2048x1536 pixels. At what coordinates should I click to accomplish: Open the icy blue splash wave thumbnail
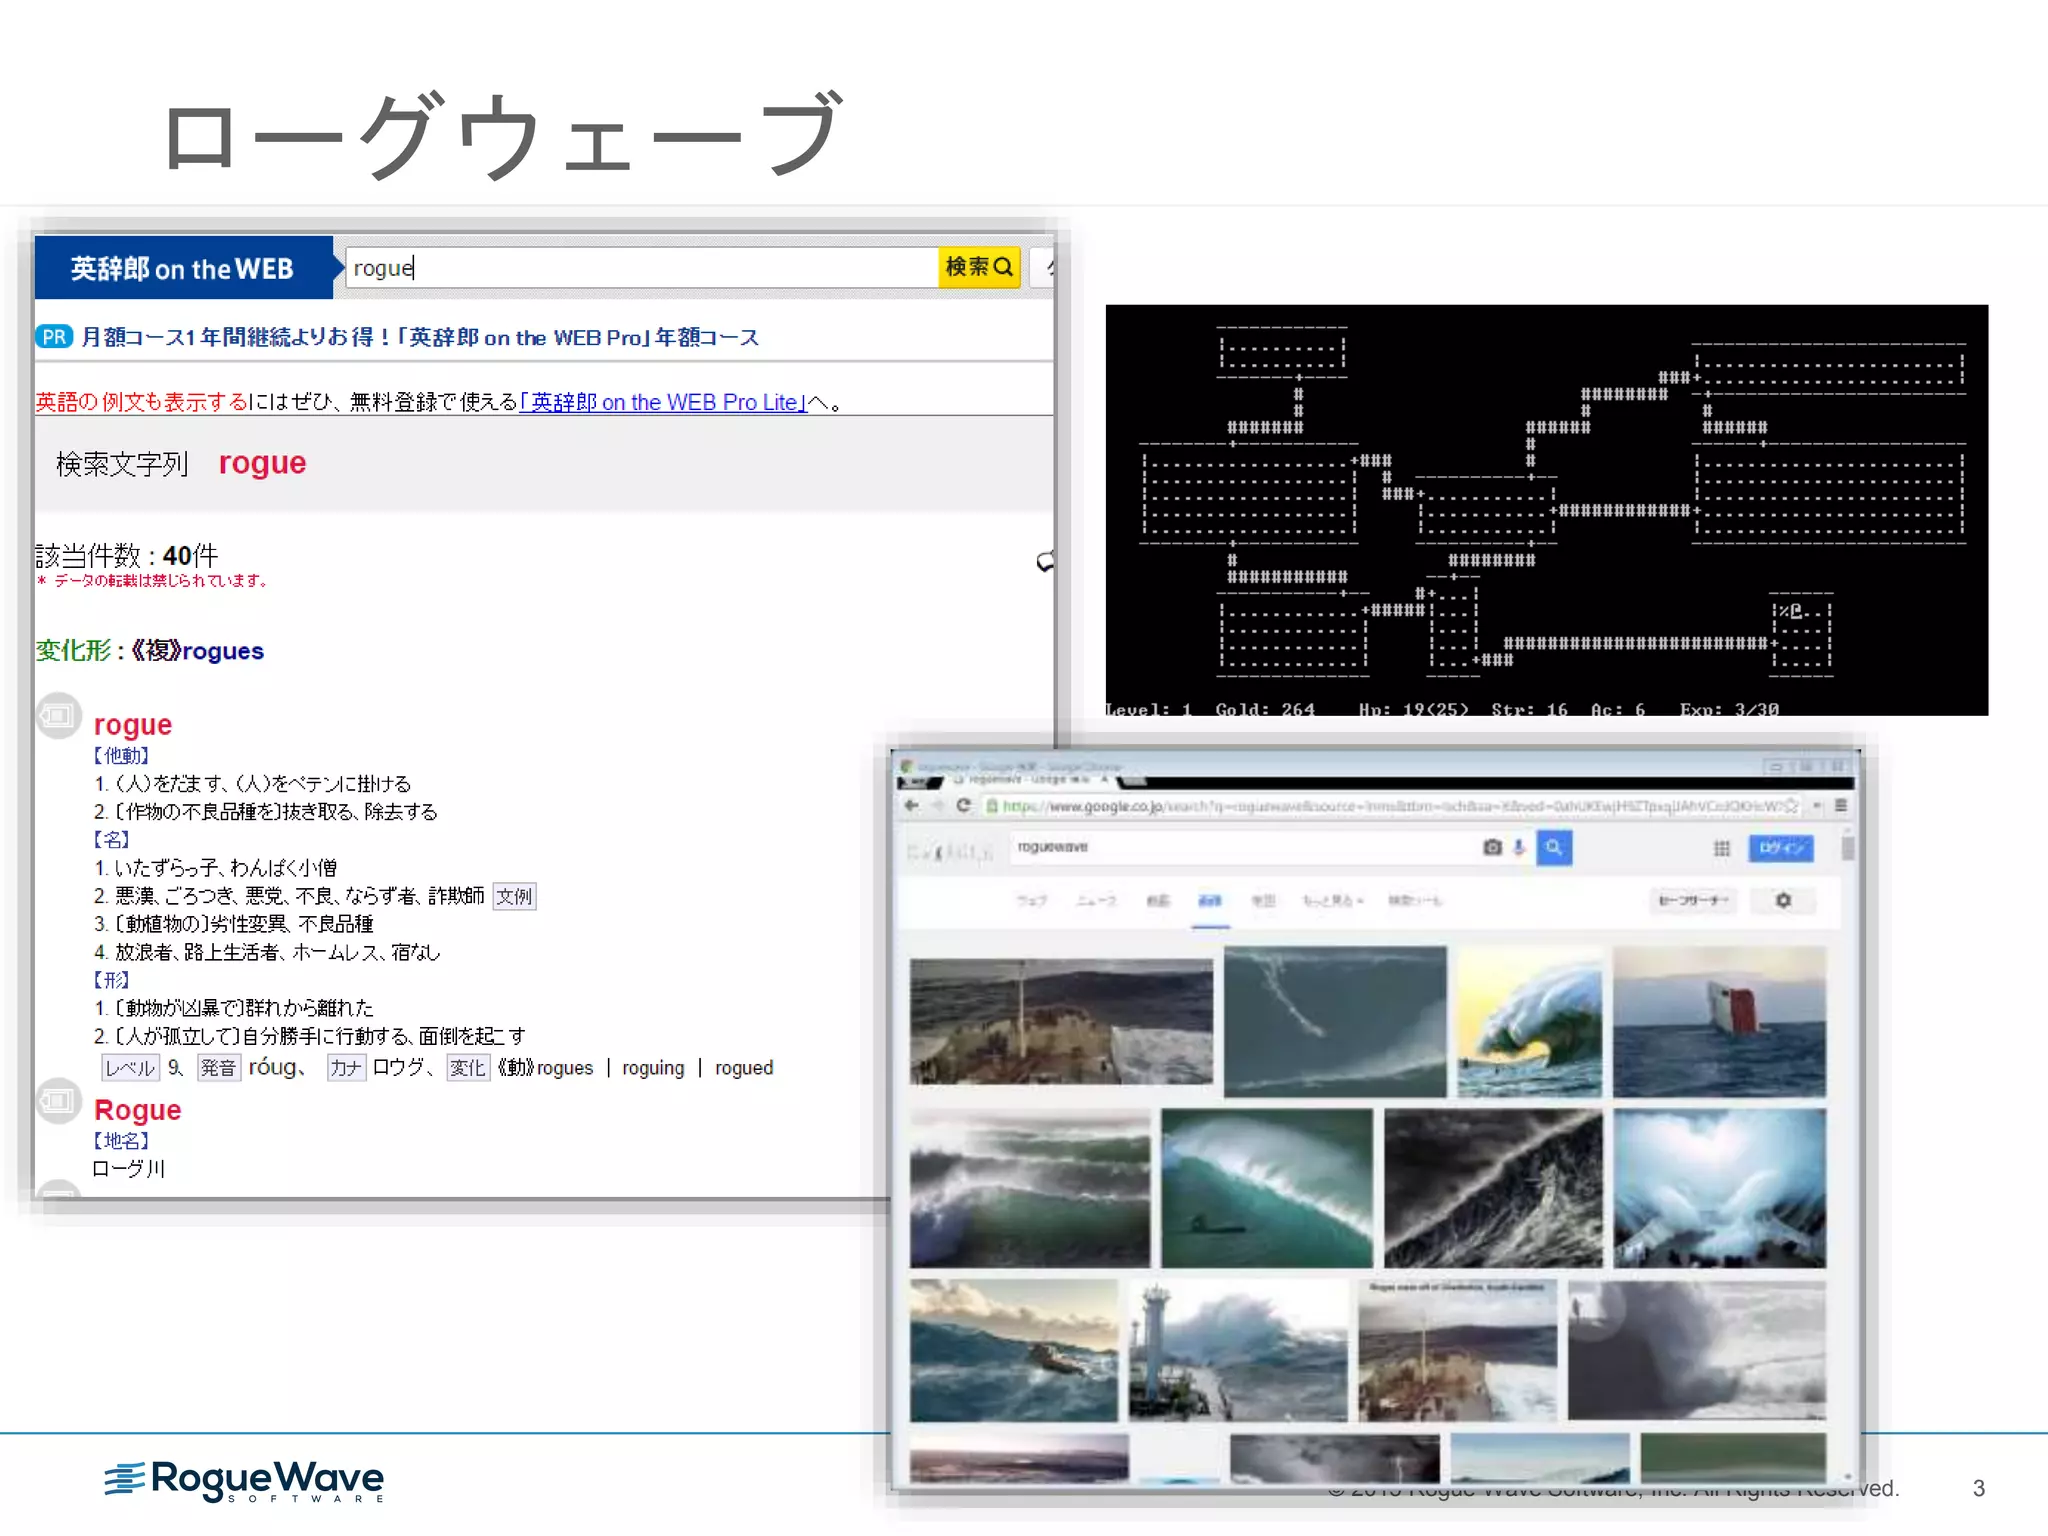click(1720, 1188)
